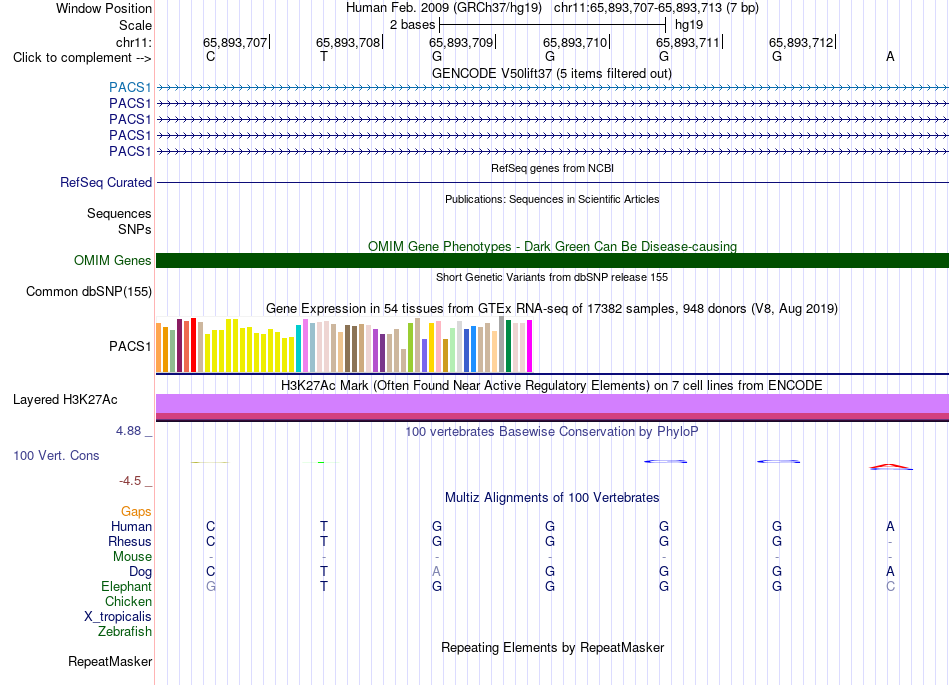Open "Multiz Alignments of 100 Vertebrates" title
Image resolution: width=950 pixels, height=685 pixels.
pos(552,497)
